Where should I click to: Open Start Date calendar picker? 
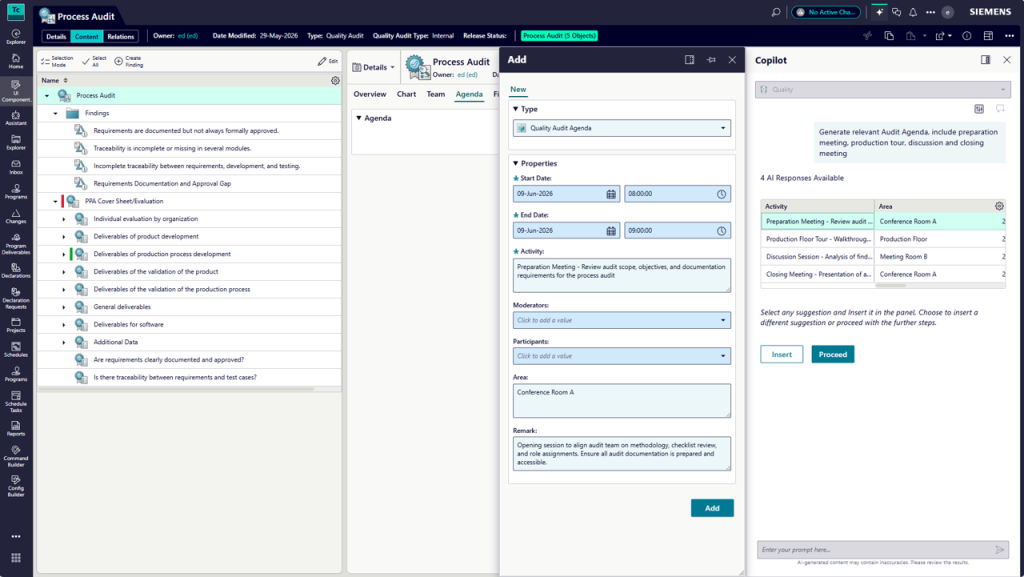[x=611, y=194]
